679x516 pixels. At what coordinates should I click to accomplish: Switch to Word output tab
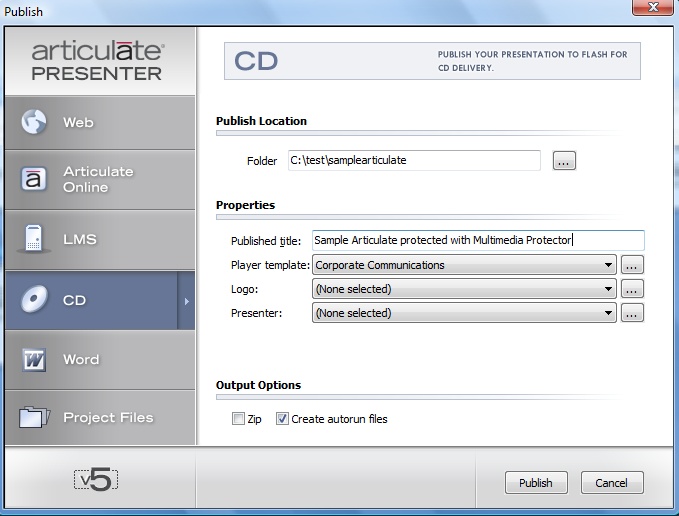100,360
